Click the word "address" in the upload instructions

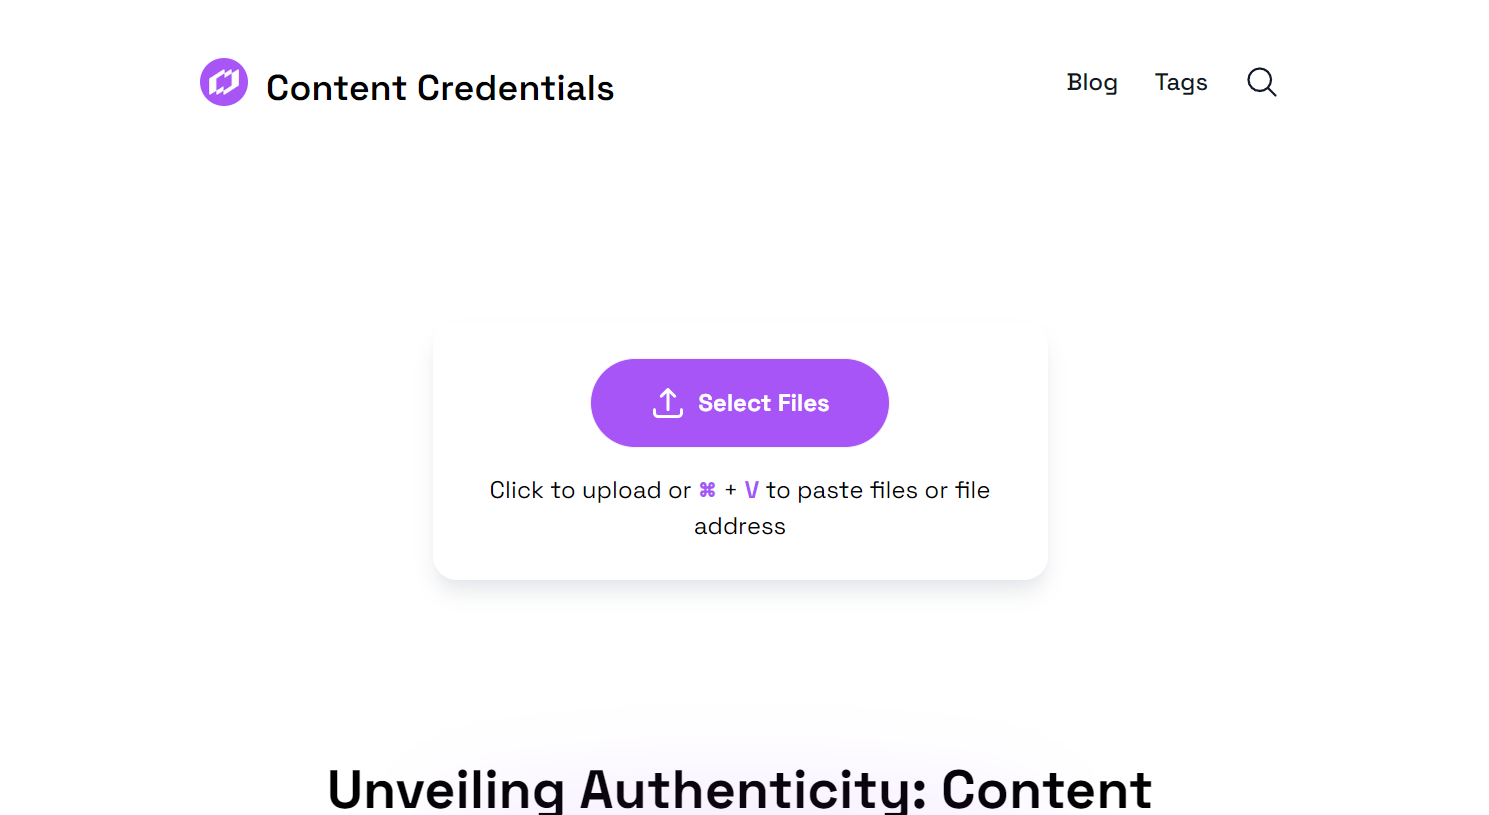coord(739,526)
